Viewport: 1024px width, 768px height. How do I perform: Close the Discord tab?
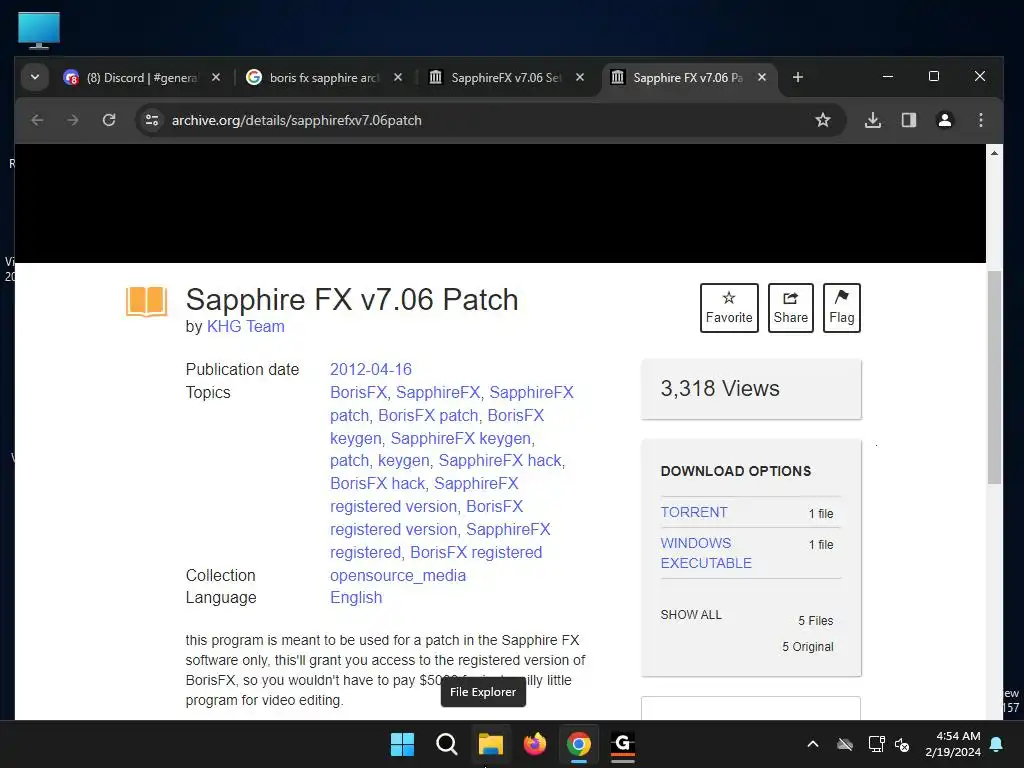pos(216,77)
